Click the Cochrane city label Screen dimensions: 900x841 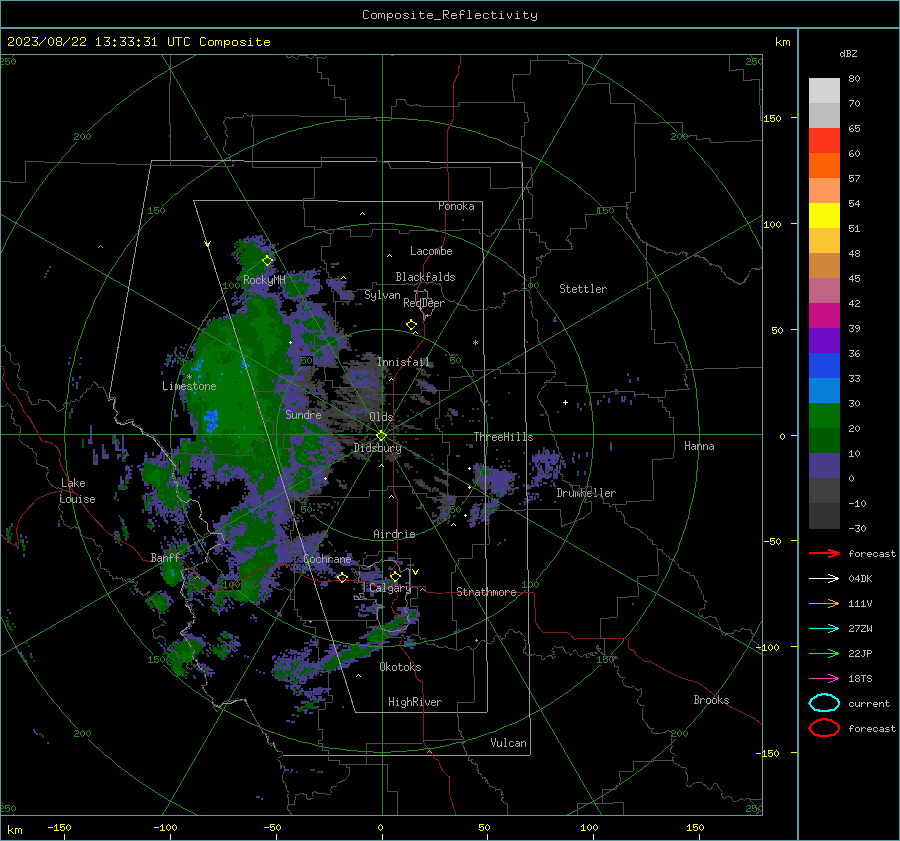pyautogui.click(x=327, y=559)
